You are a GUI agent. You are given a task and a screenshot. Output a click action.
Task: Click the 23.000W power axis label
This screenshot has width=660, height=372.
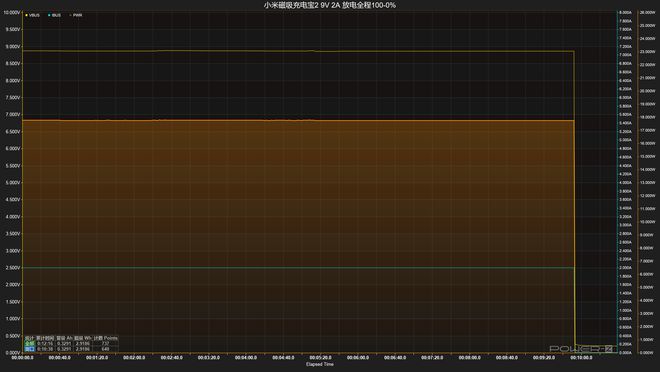647,52
